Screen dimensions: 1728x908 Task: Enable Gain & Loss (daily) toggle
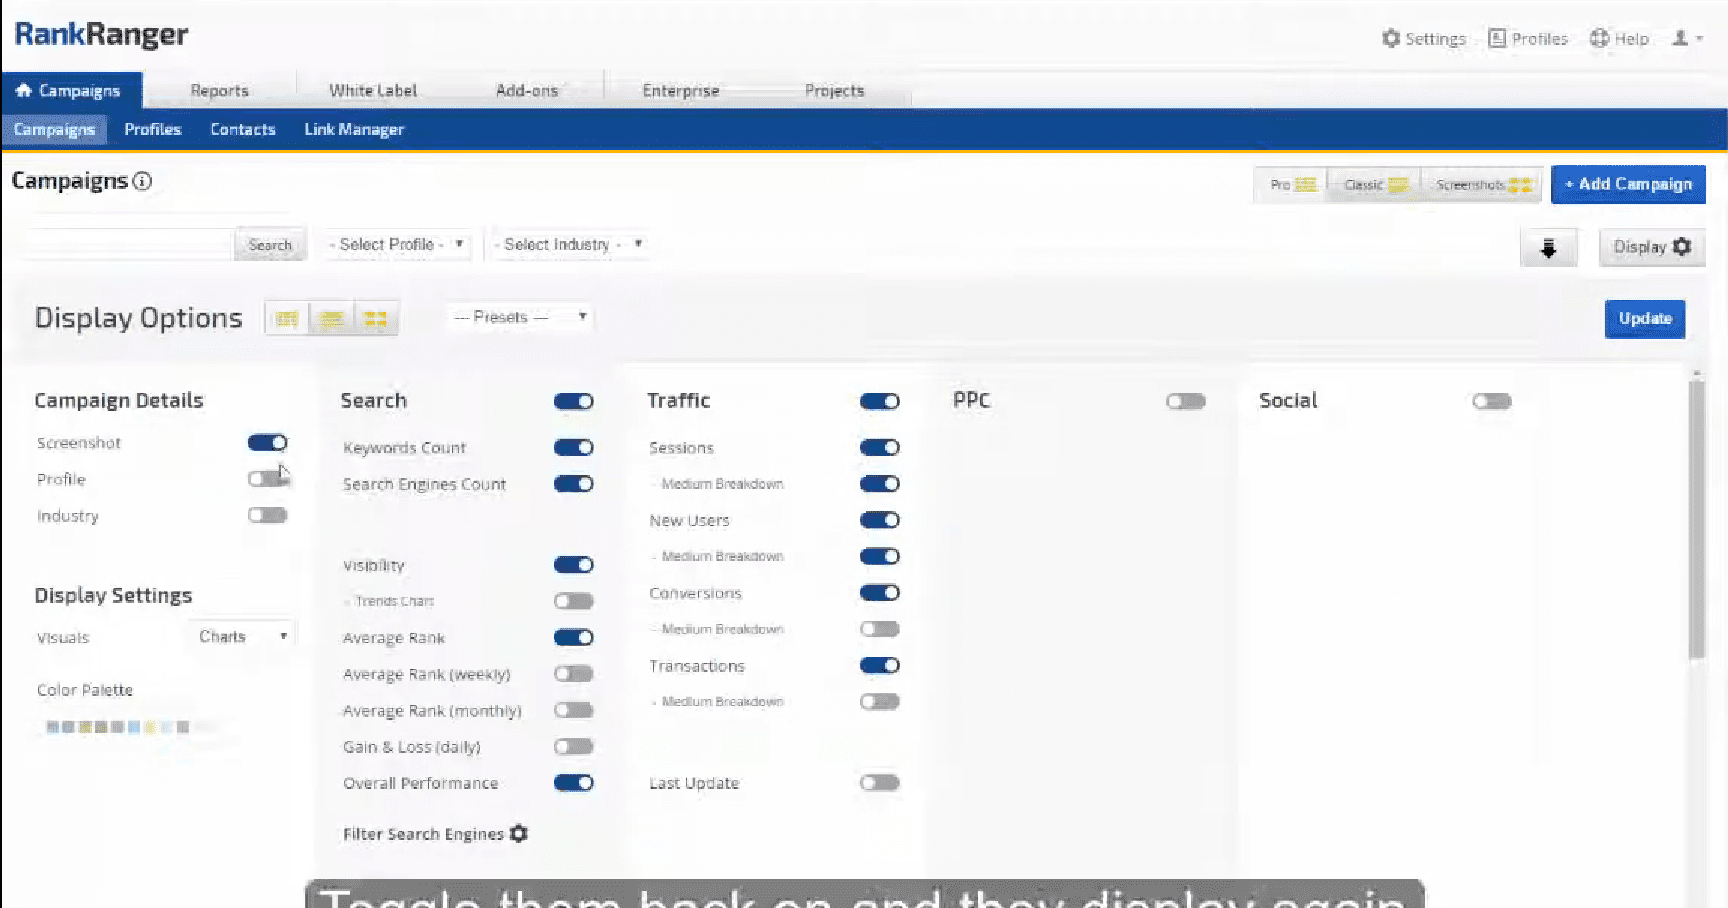(573, 746)
